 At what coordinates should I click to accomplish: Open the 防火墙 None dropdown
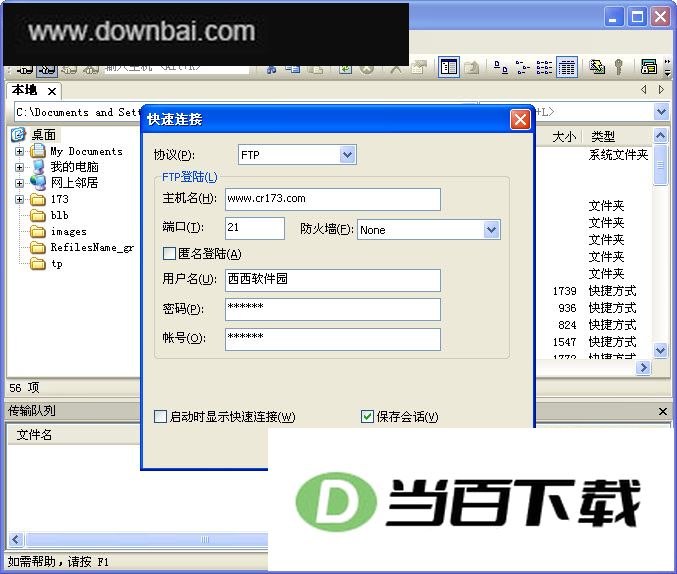tap(491, 230)
